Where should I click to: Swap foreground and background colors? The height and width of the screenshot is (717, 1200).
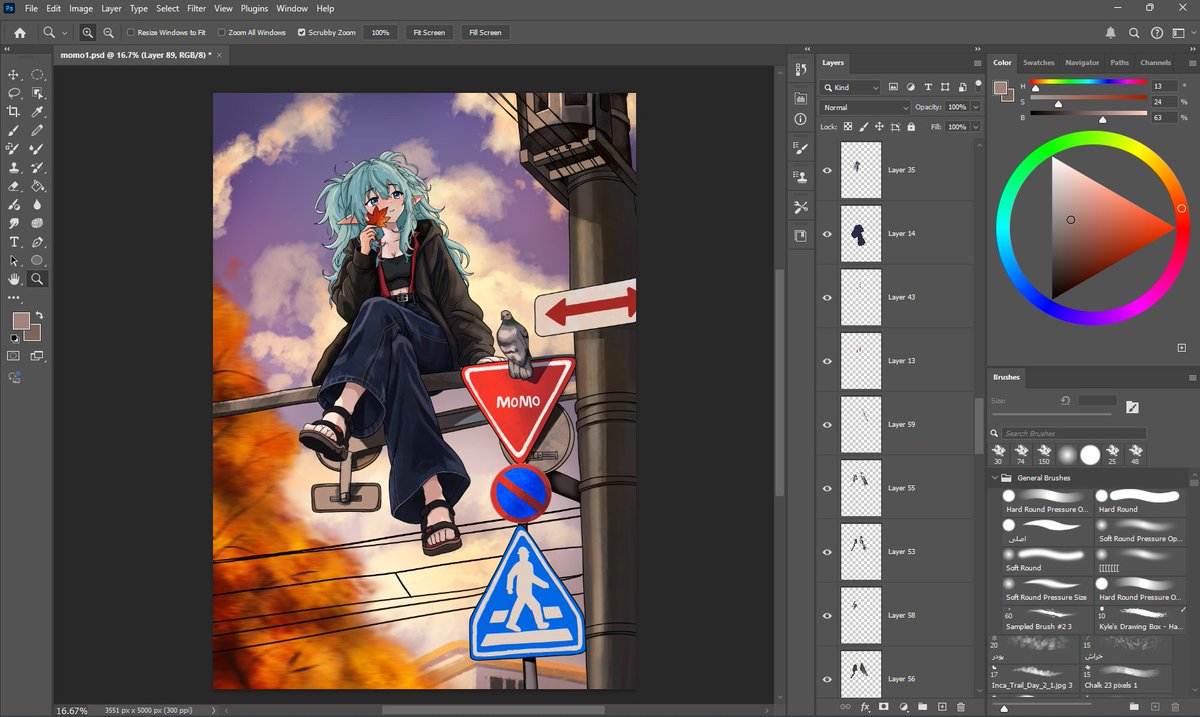click(39, 315)
